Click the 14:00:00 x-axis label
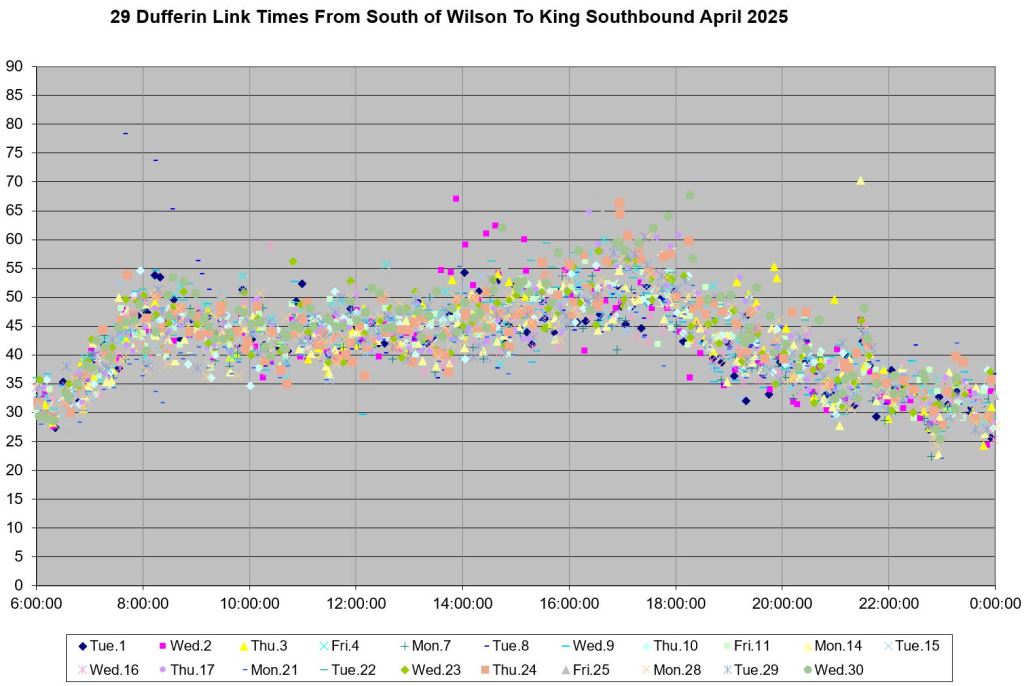The width and height of the screenshot is (1024, 686). pos(462,603)
